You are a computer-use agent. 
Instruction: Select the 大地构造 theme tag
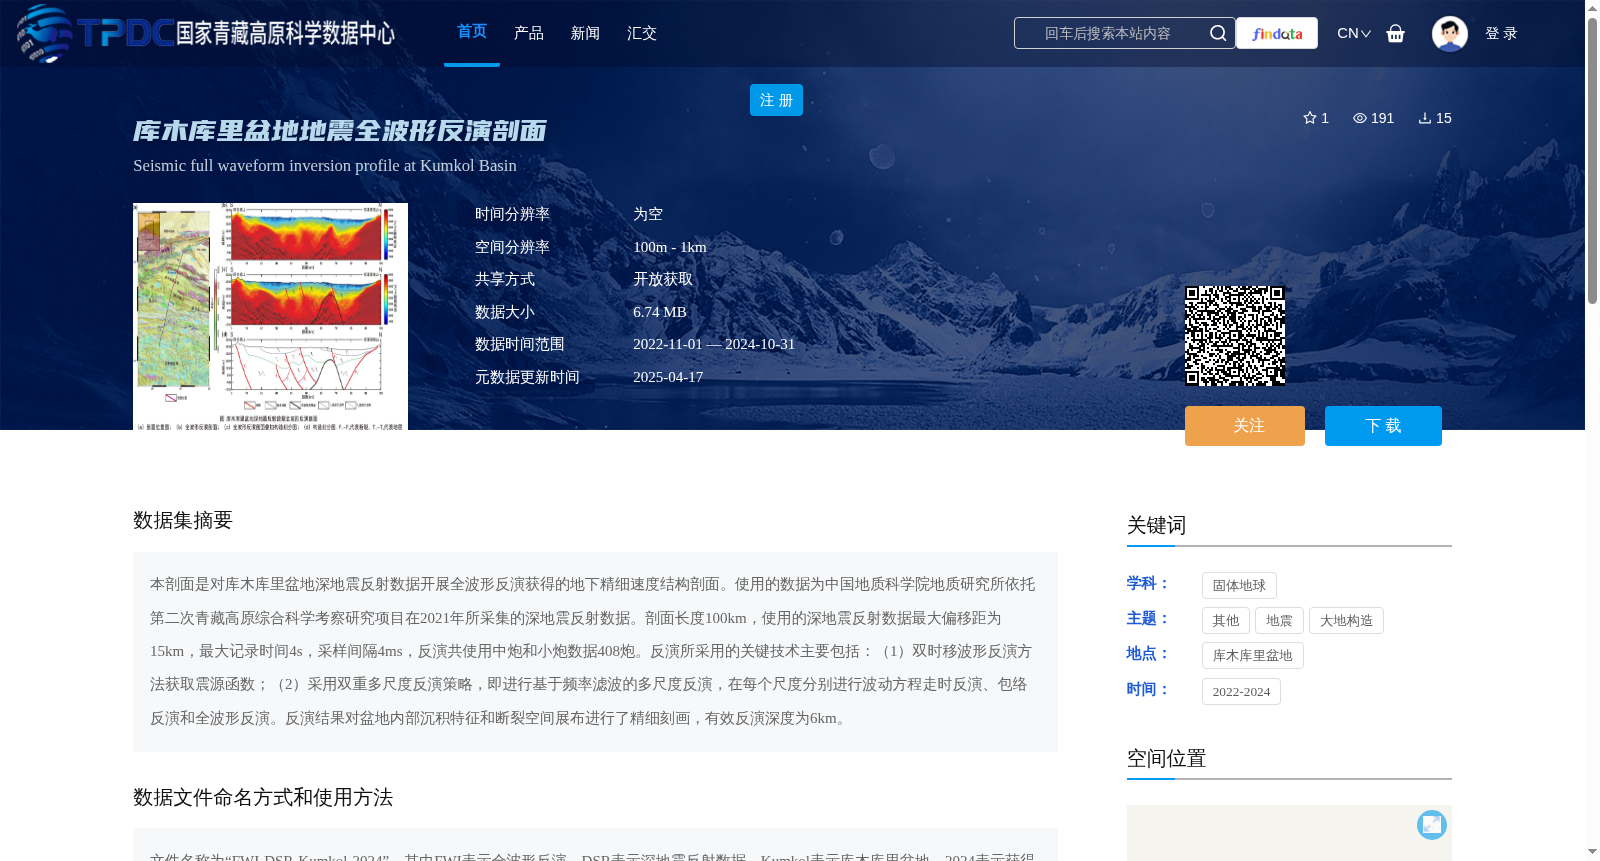(1346, 620)
